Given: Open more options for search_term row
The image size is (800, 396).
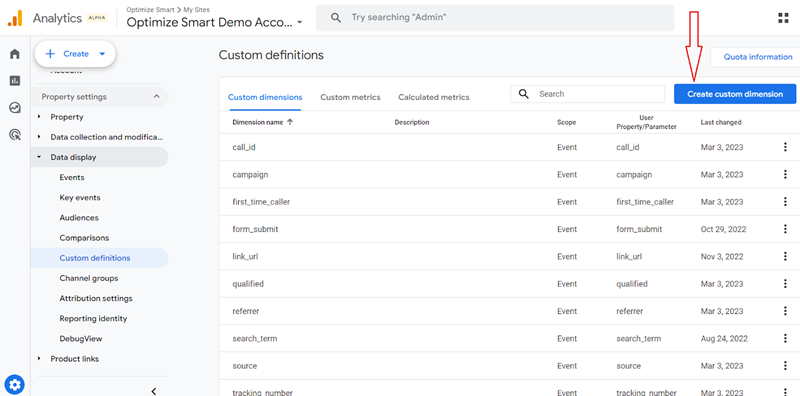Looking at the screenshot, I should 785,338.
